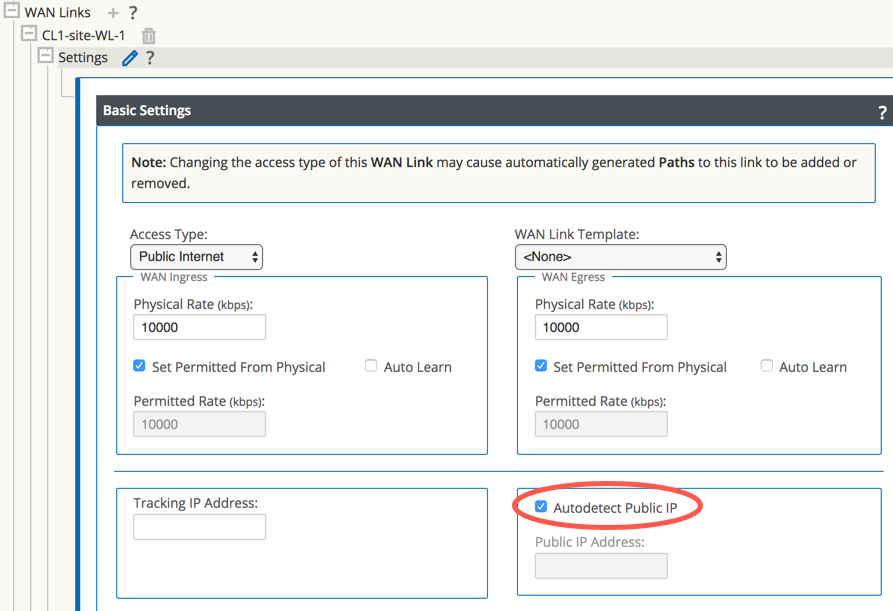The height and width of the screenshot is (611, 893).
Task: Open the WAN Link Template dropdown
Action: point(620,257)
